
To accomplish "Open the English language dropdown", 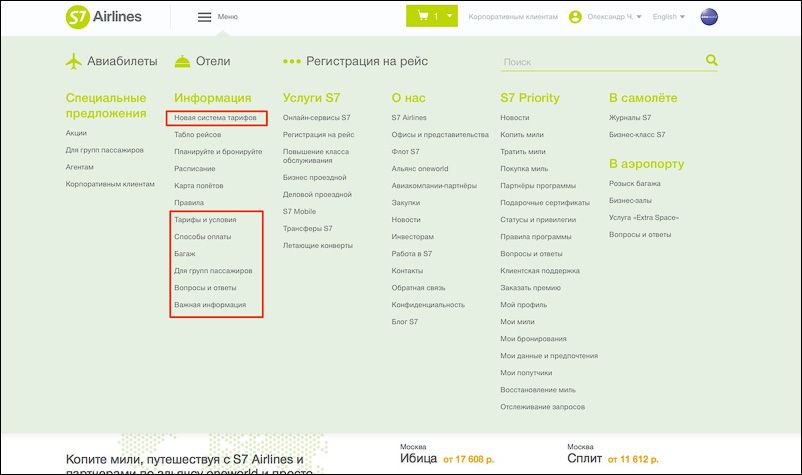I will [669, 17].
